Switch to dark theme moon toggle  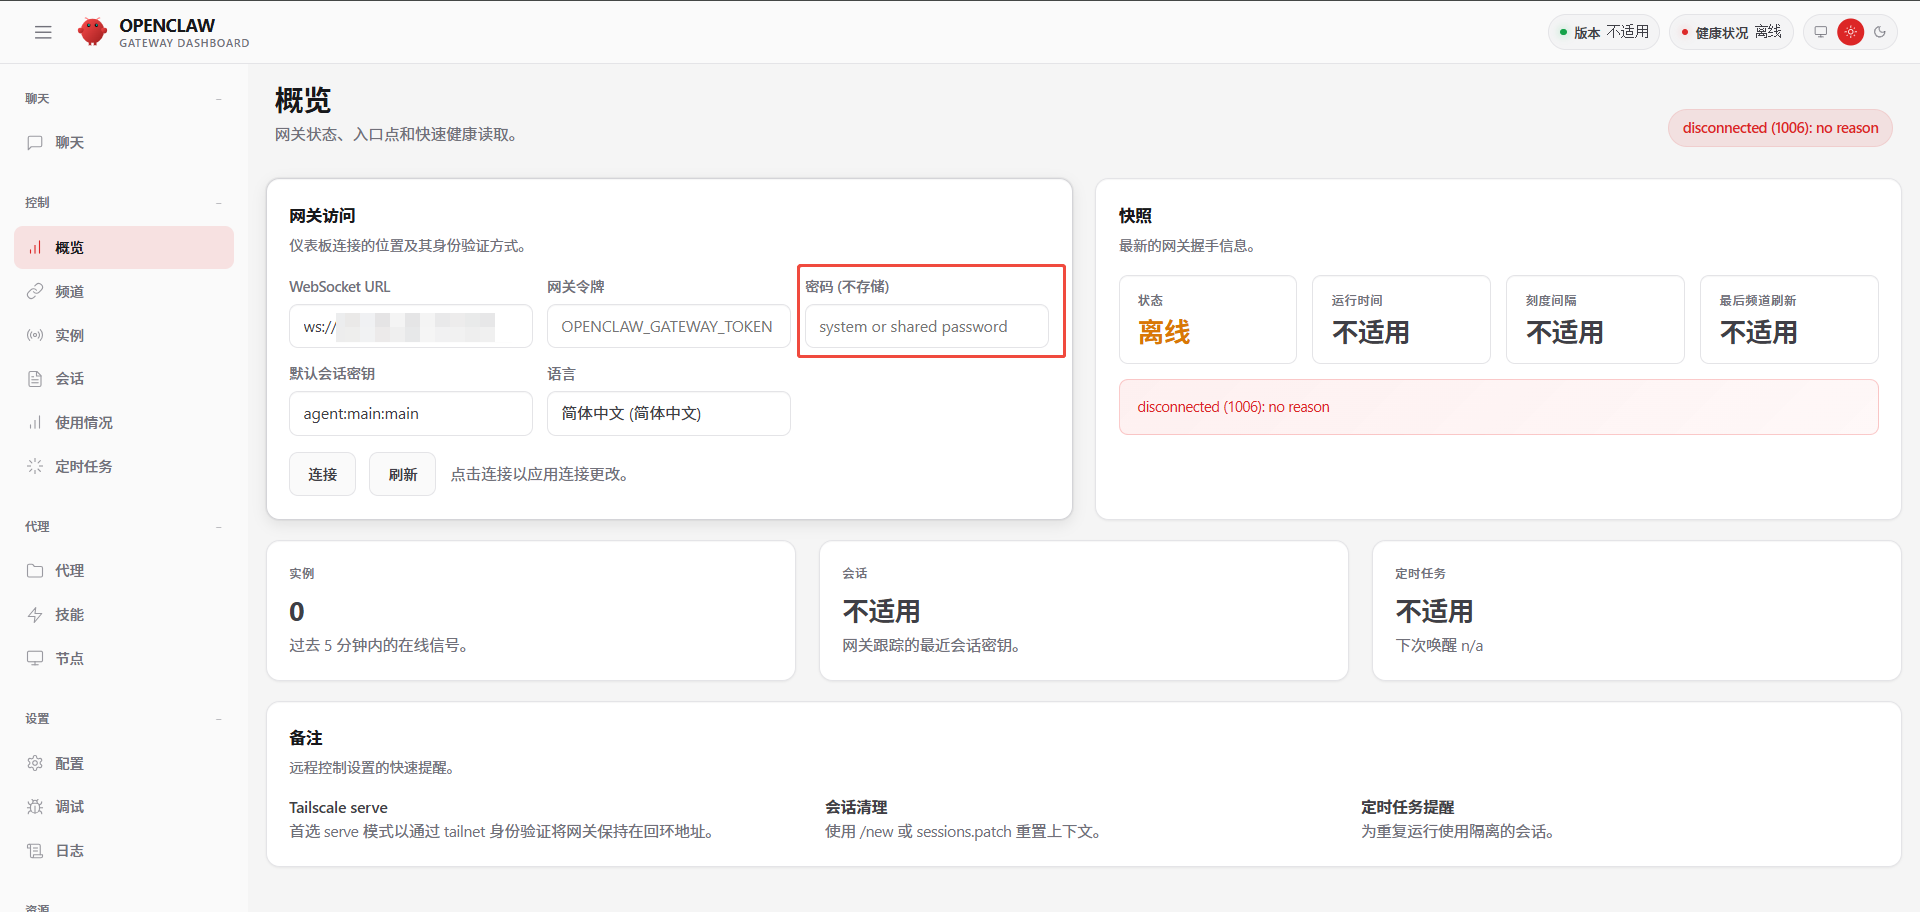click(1880, 32)
